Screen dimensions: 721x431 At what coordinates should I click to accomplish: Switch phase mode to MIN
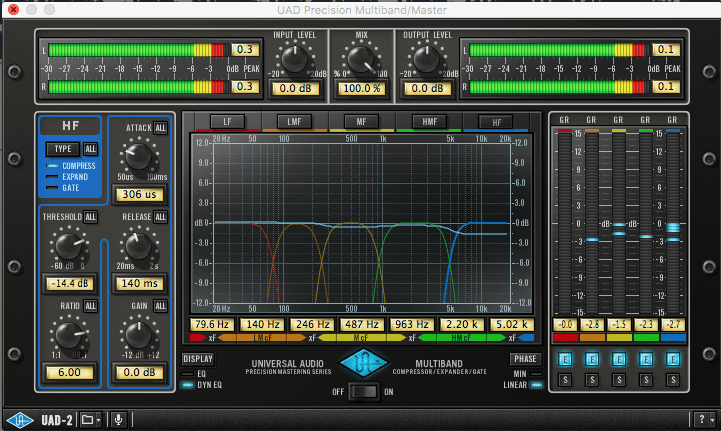pyautogui.click(x=520, y=374)
